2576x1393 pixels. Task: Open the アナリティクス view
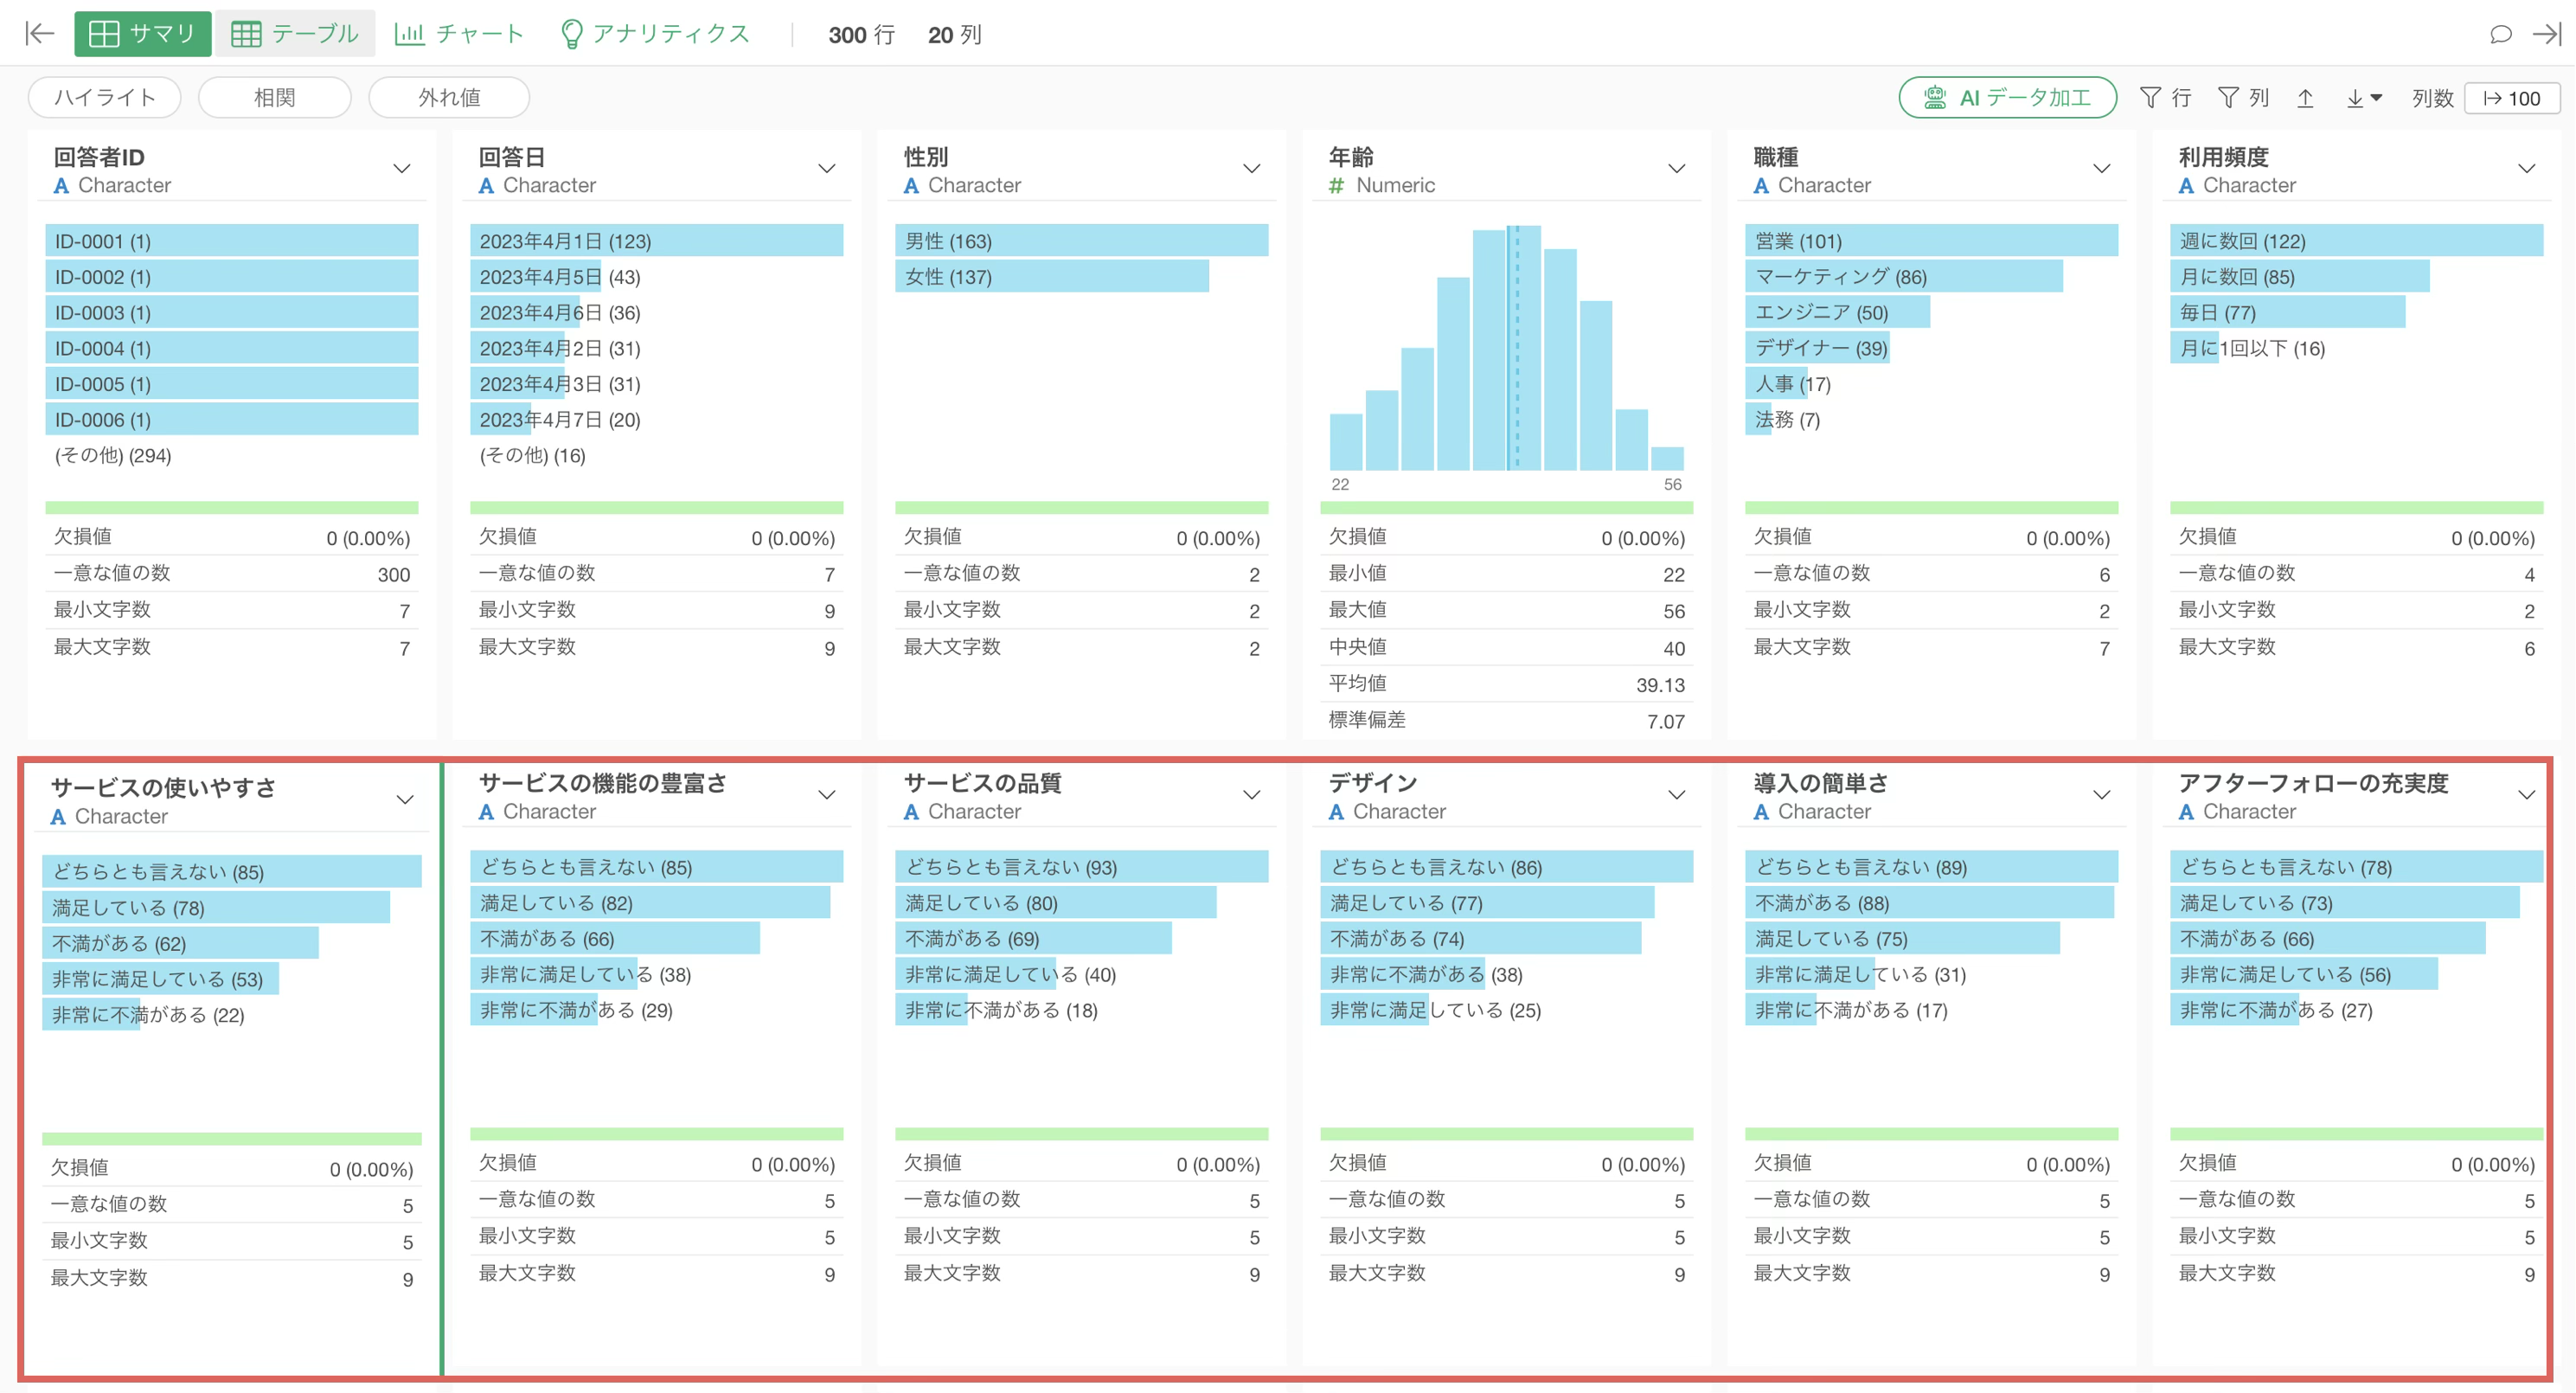click(x=655, y=34)
